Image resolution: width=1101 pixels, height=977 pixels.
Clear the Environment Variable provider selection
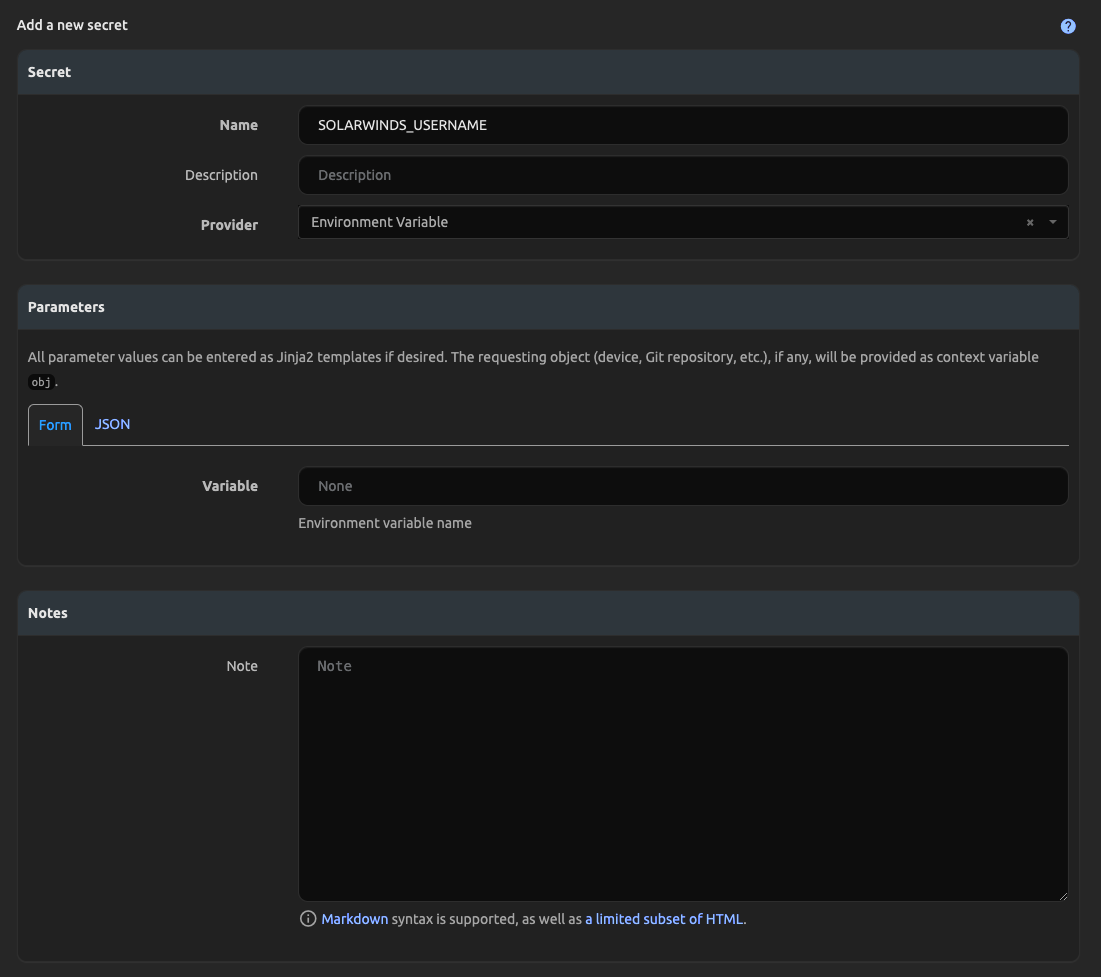(x=1030, y=223)
